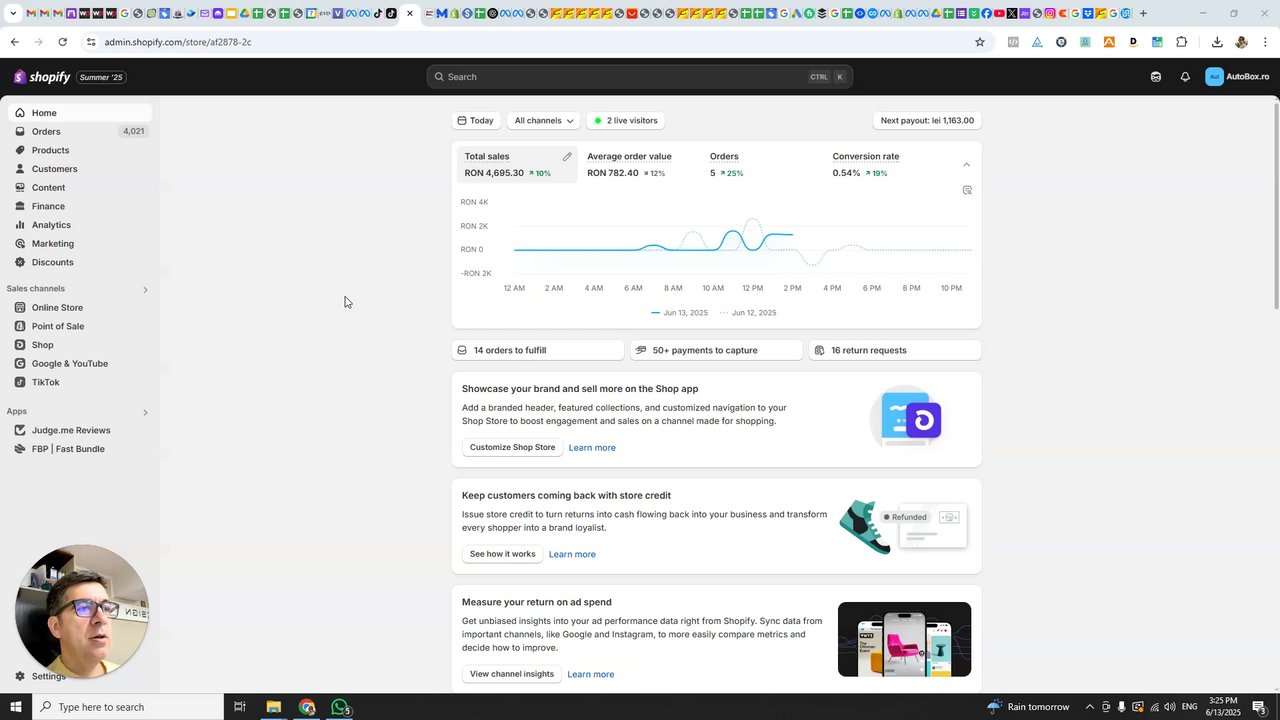Expand the Apps chevron in sidebar
The image size is (1280, 720).
point(145,413)
